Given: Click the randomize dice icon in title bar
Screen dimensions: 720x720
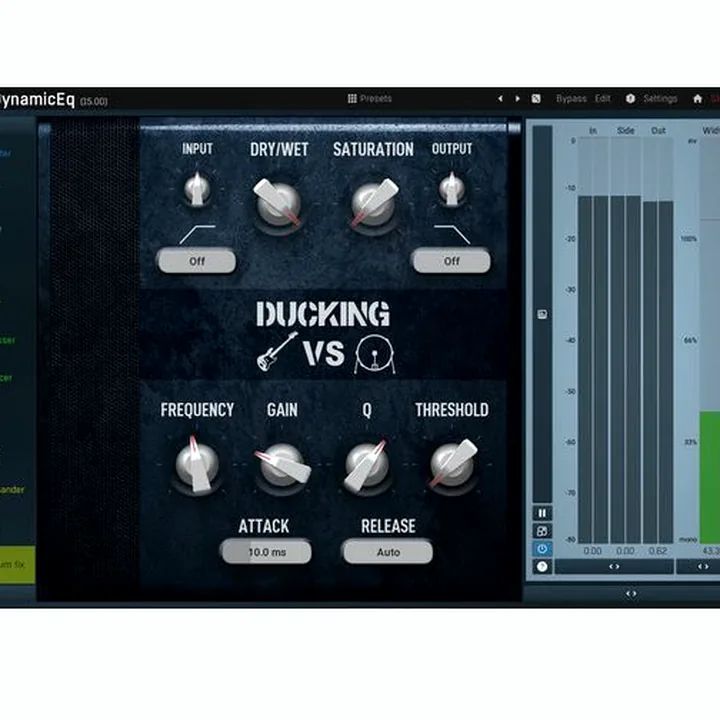Looking at the screenshot, I should [x=536, y=99].
